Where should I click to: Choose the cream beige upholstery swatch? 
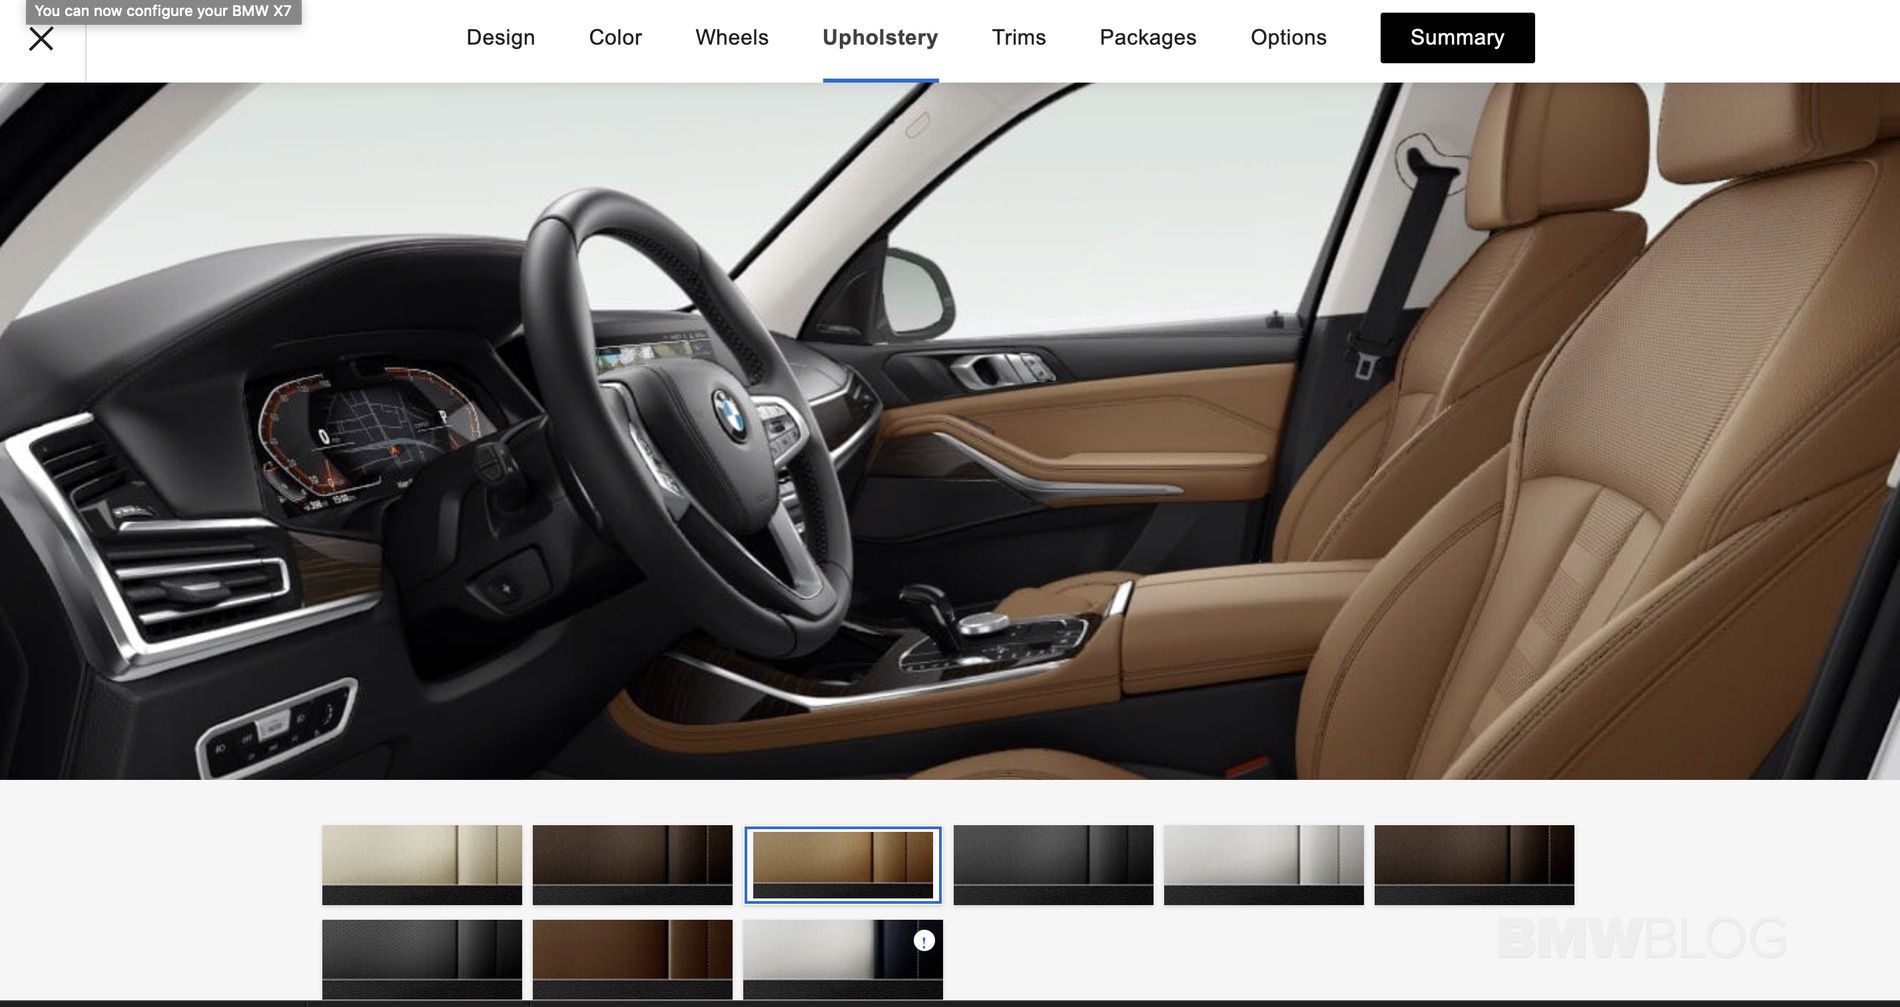(421, 864)
